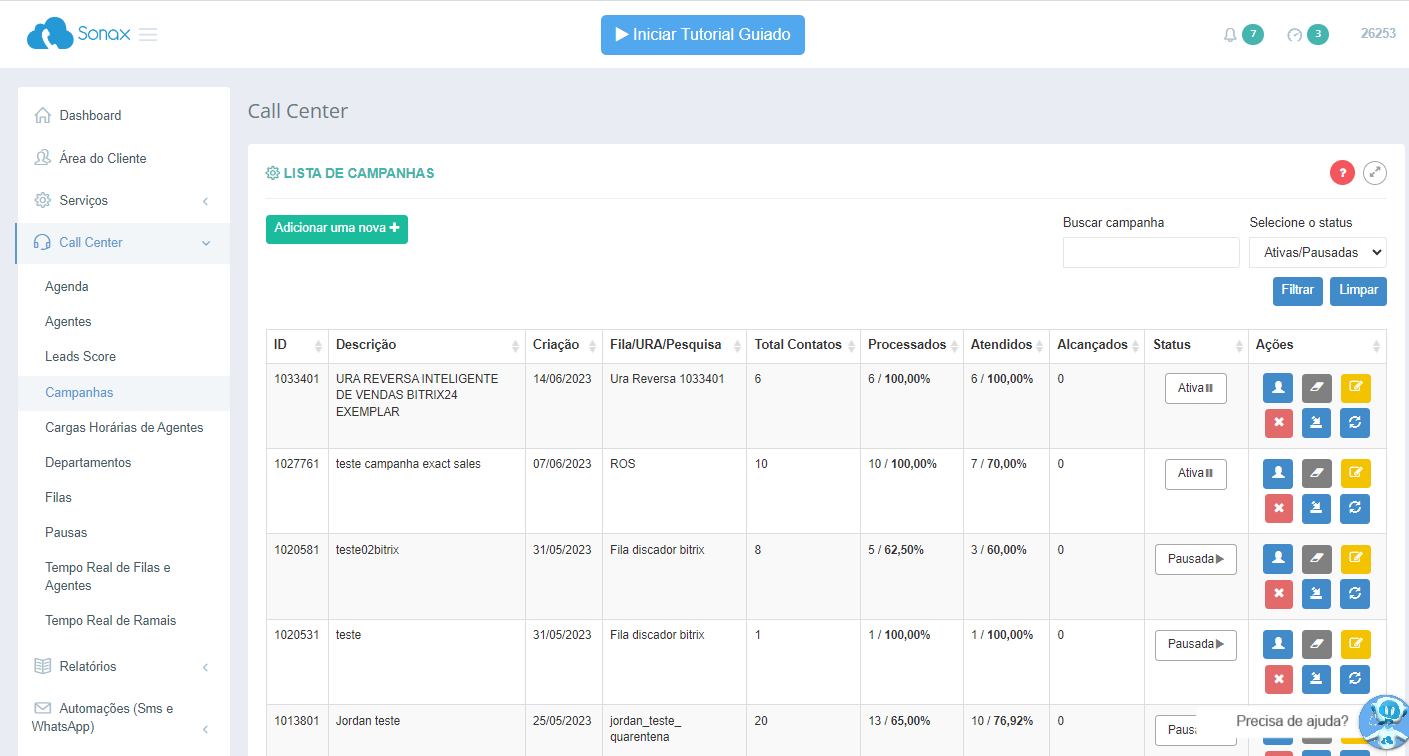Open the Selecione o status dropdown
Screen dimensions: 1409x756
point(1317,253)
